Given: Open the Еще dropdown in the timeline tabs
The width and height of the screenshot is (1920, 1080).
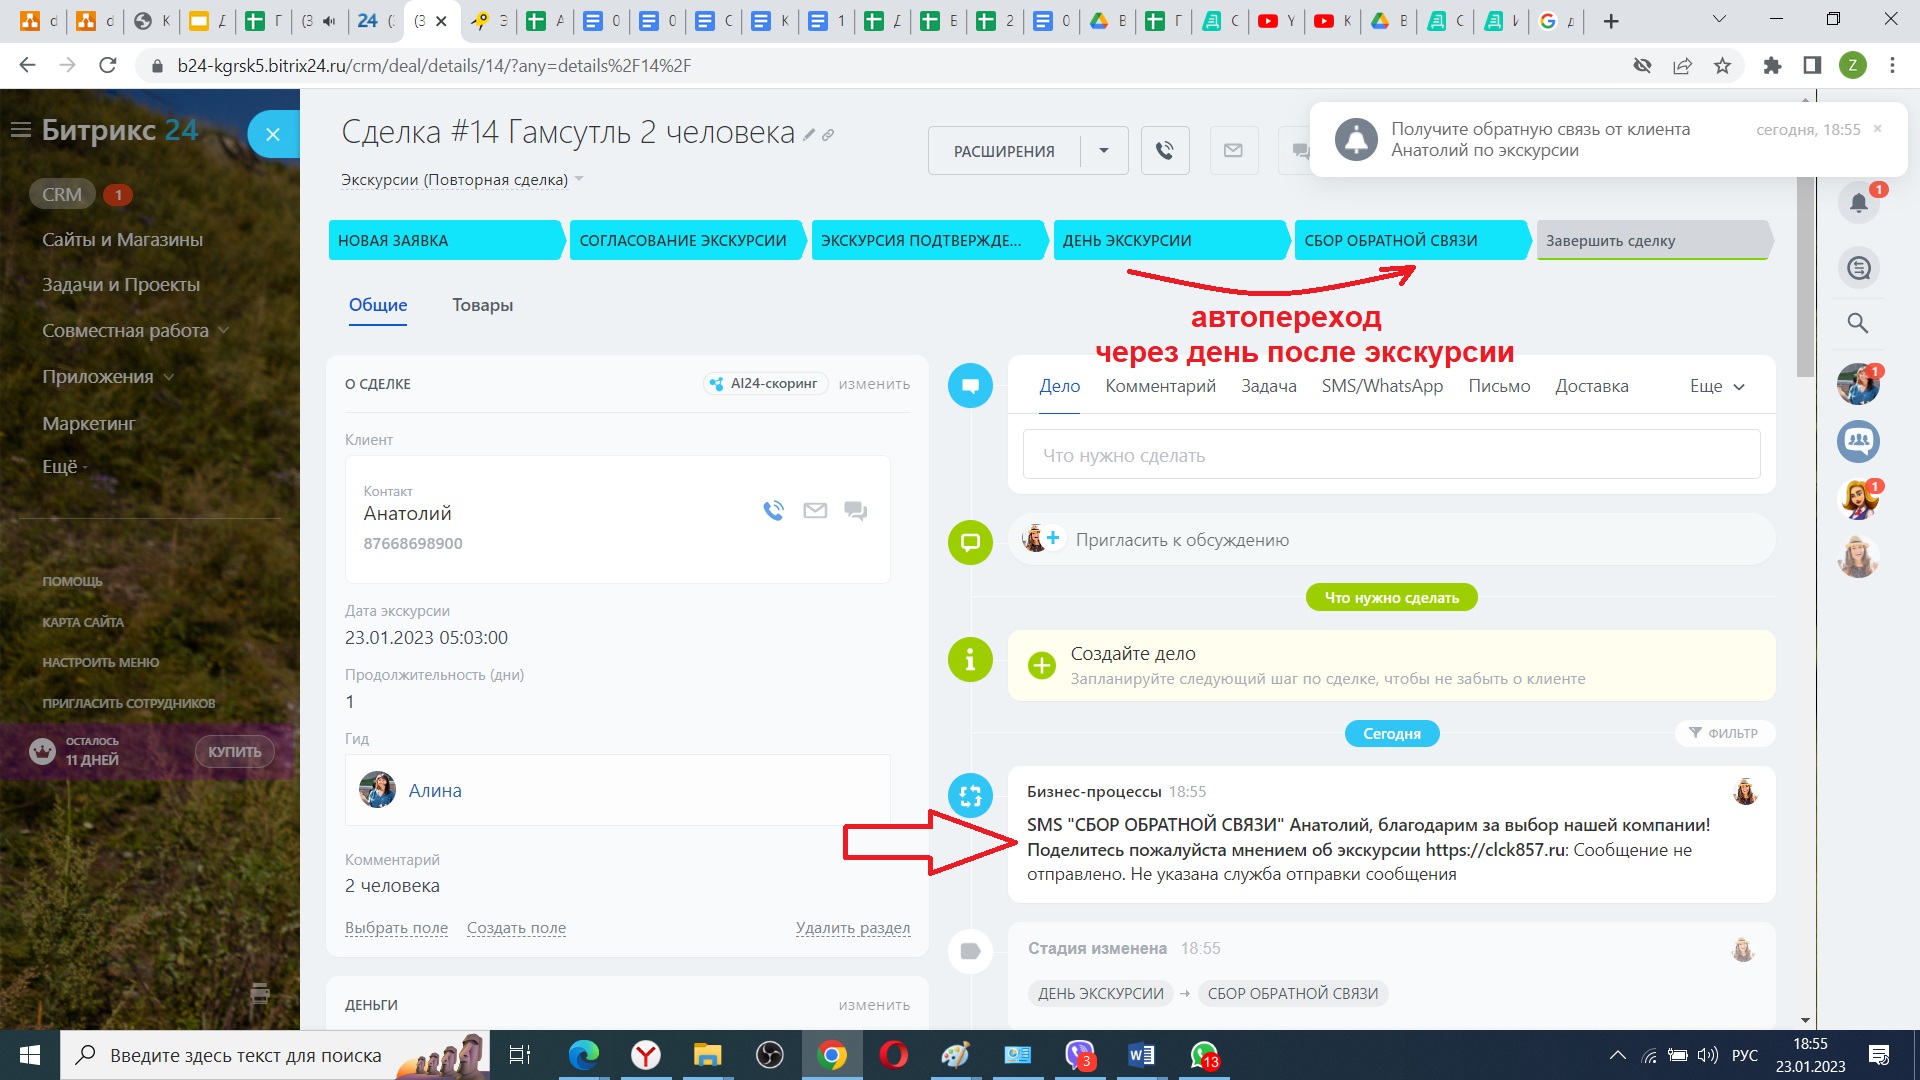Looking at the screenshot, I should [1716, 387].
